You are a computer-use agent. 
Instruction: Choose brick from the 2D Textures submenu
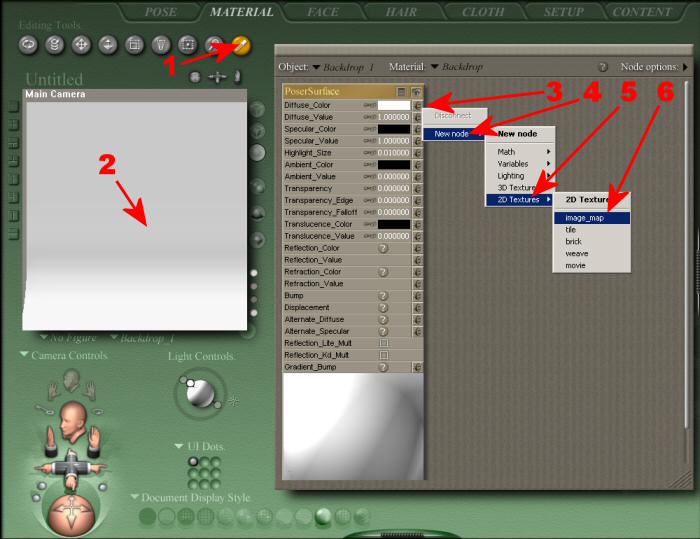coord(592,242)
